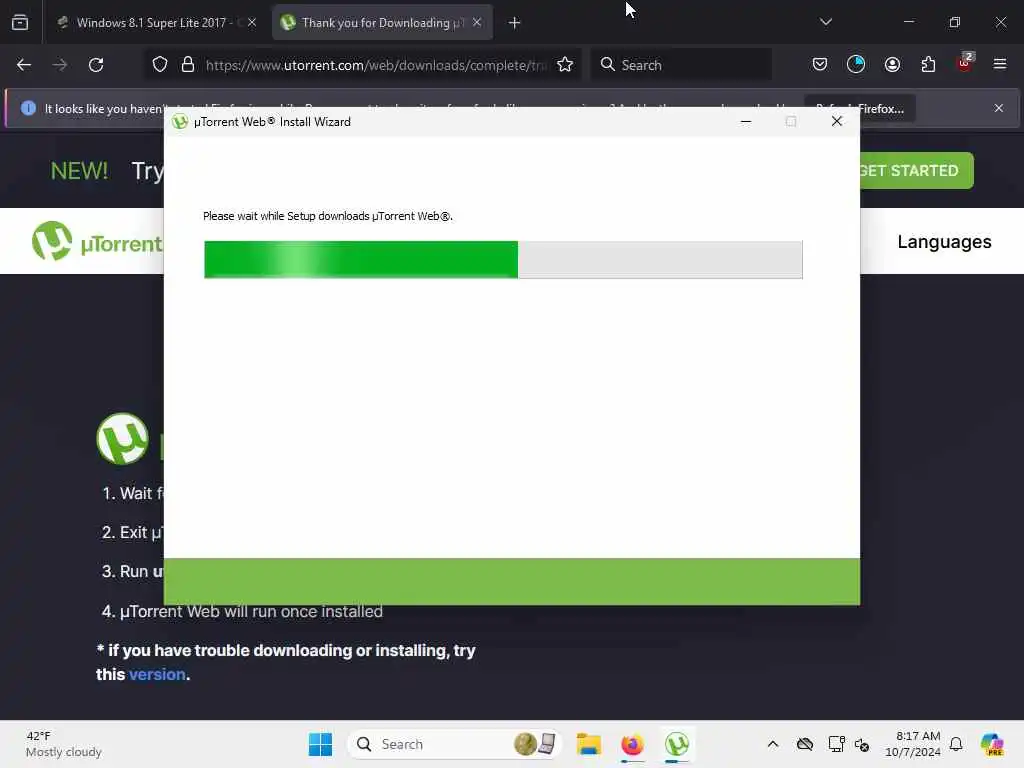Click the Firefox Search field

[x=681, y=65]
